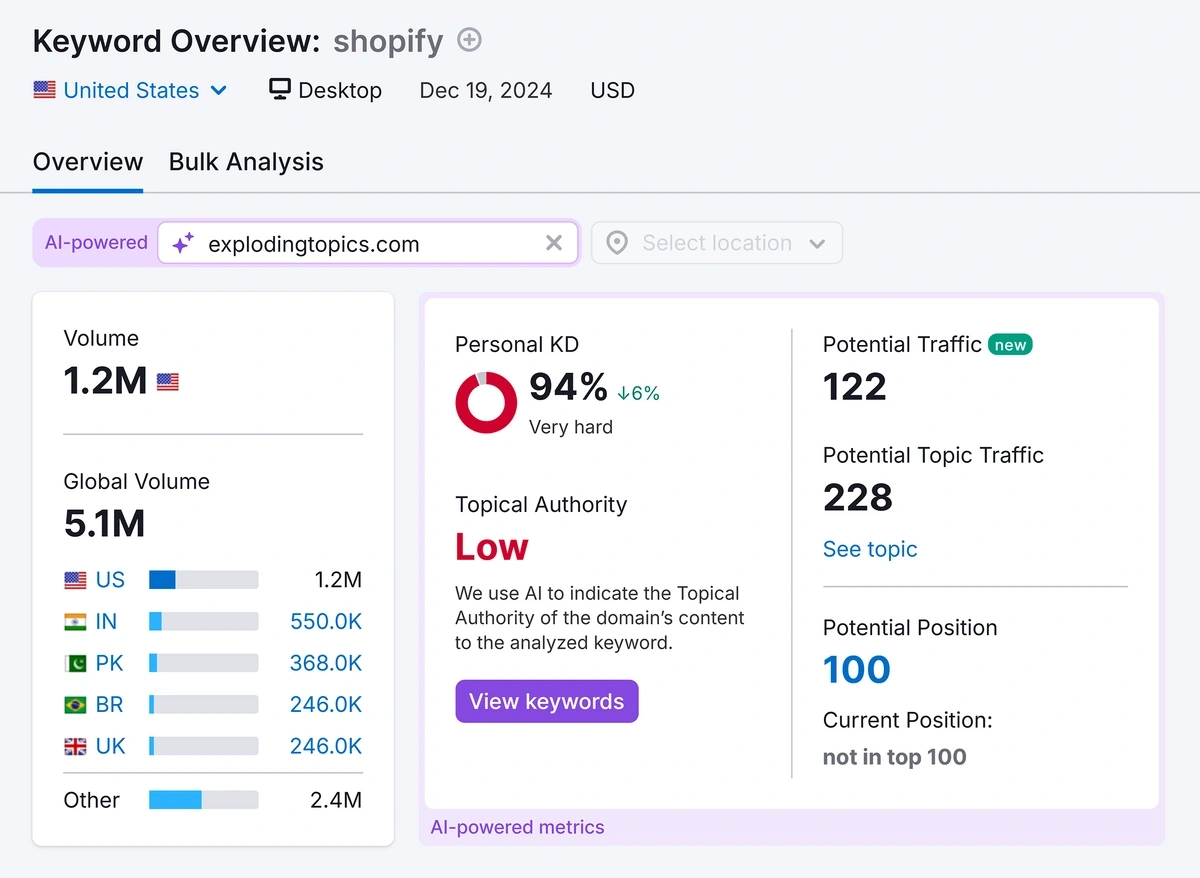The height and width of the screenshot is (878, 1200).
Task: Click the Very hard difficulty label
Action: tap(571, 427)
